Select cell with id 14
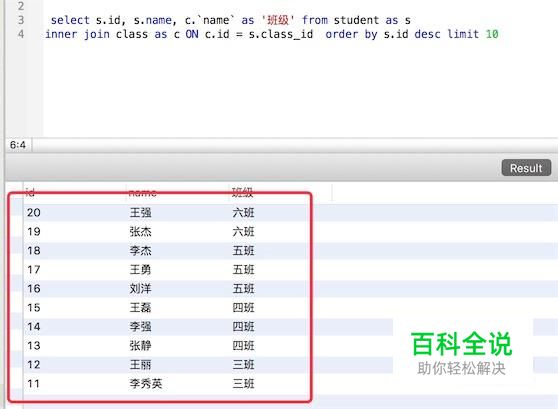 pyautogui.click(x=34, y=326)
